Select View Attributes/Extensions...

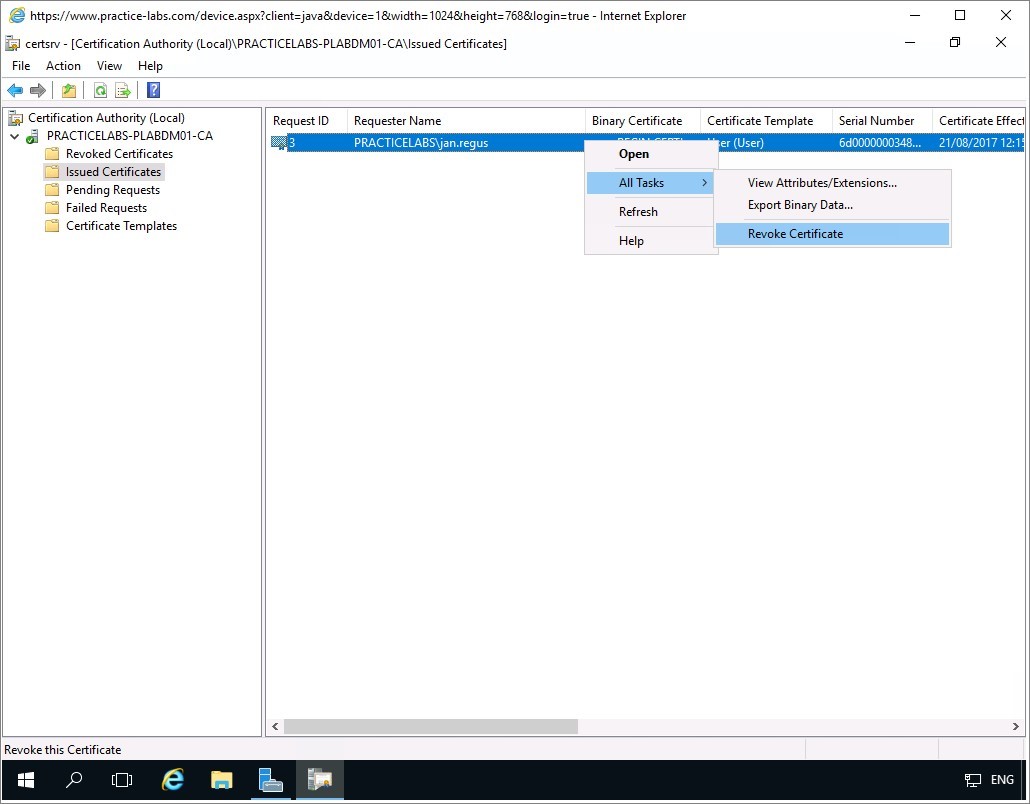coord(832,183)
